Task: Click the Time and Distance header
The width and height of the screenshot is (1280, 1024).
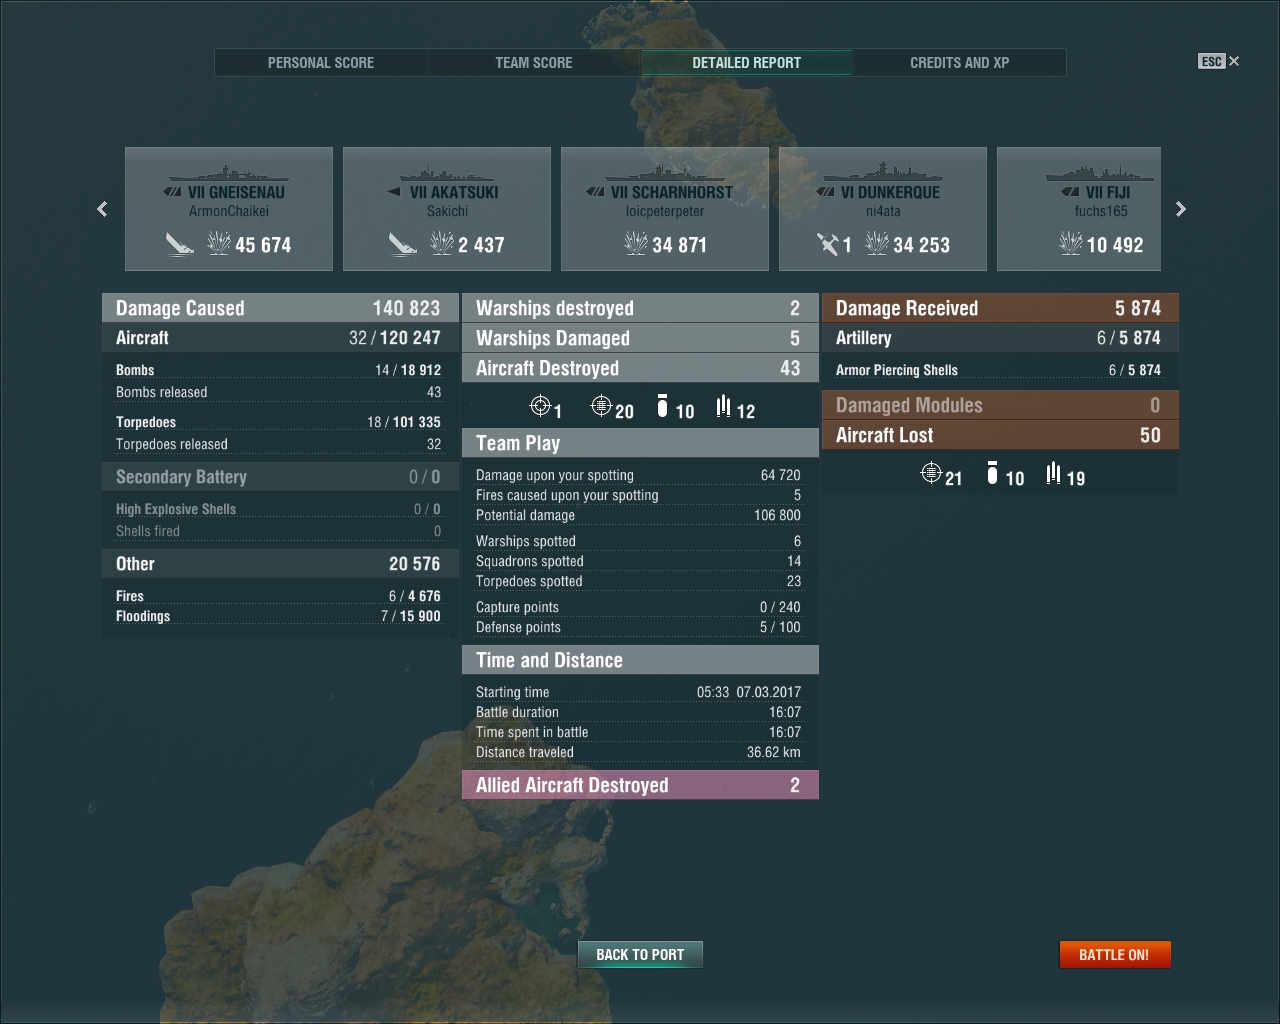Action: [640, 660]
